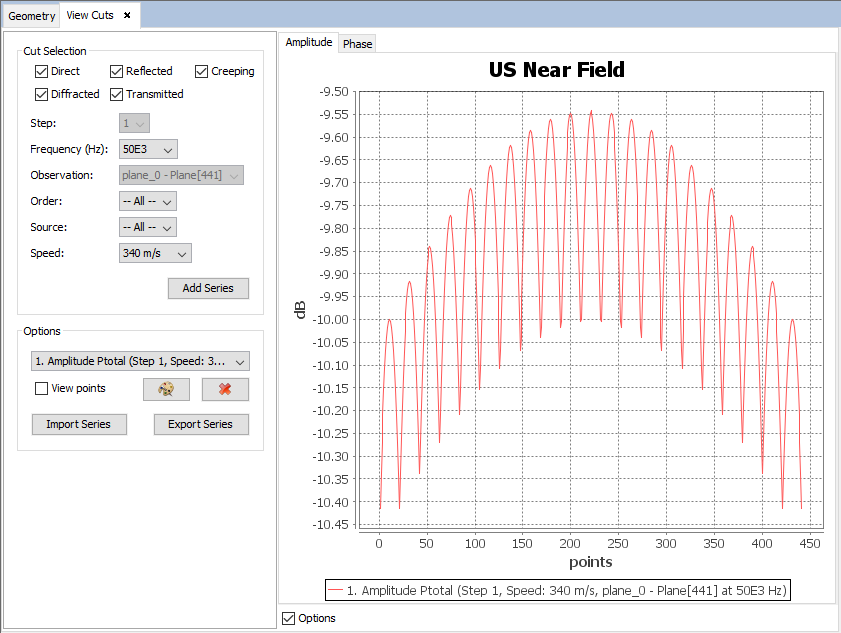This screenshot has width=841, height=633.
Task: Click the Export Series button
Action: [x=200, y=424]
